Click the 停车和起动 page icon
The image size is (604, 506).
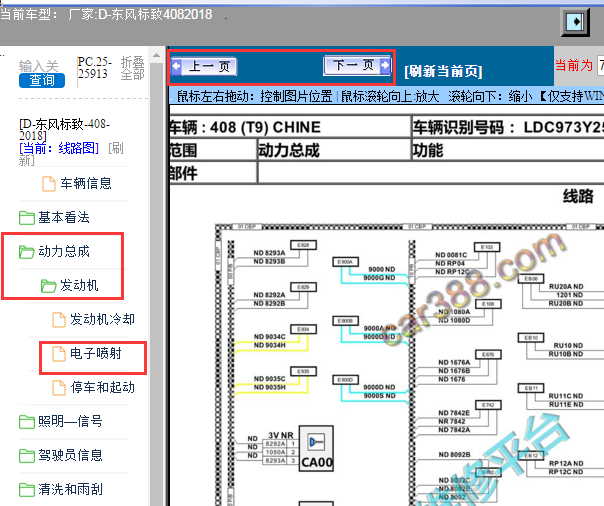(59, 388)
